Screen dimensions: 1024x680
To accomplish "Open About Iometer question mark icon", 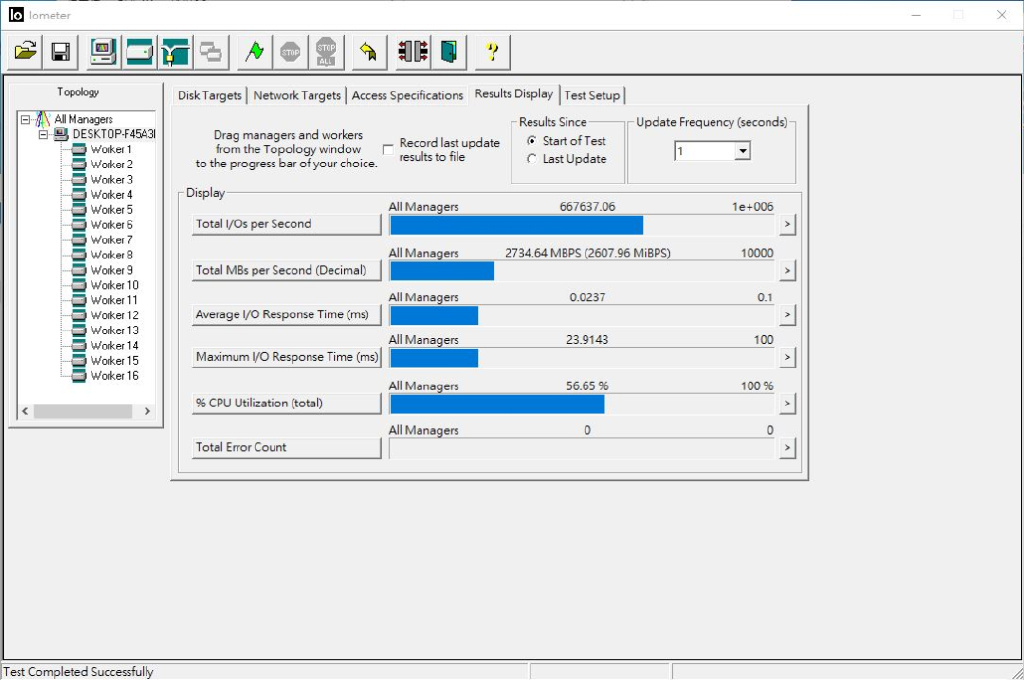I will tap(491, 51).
